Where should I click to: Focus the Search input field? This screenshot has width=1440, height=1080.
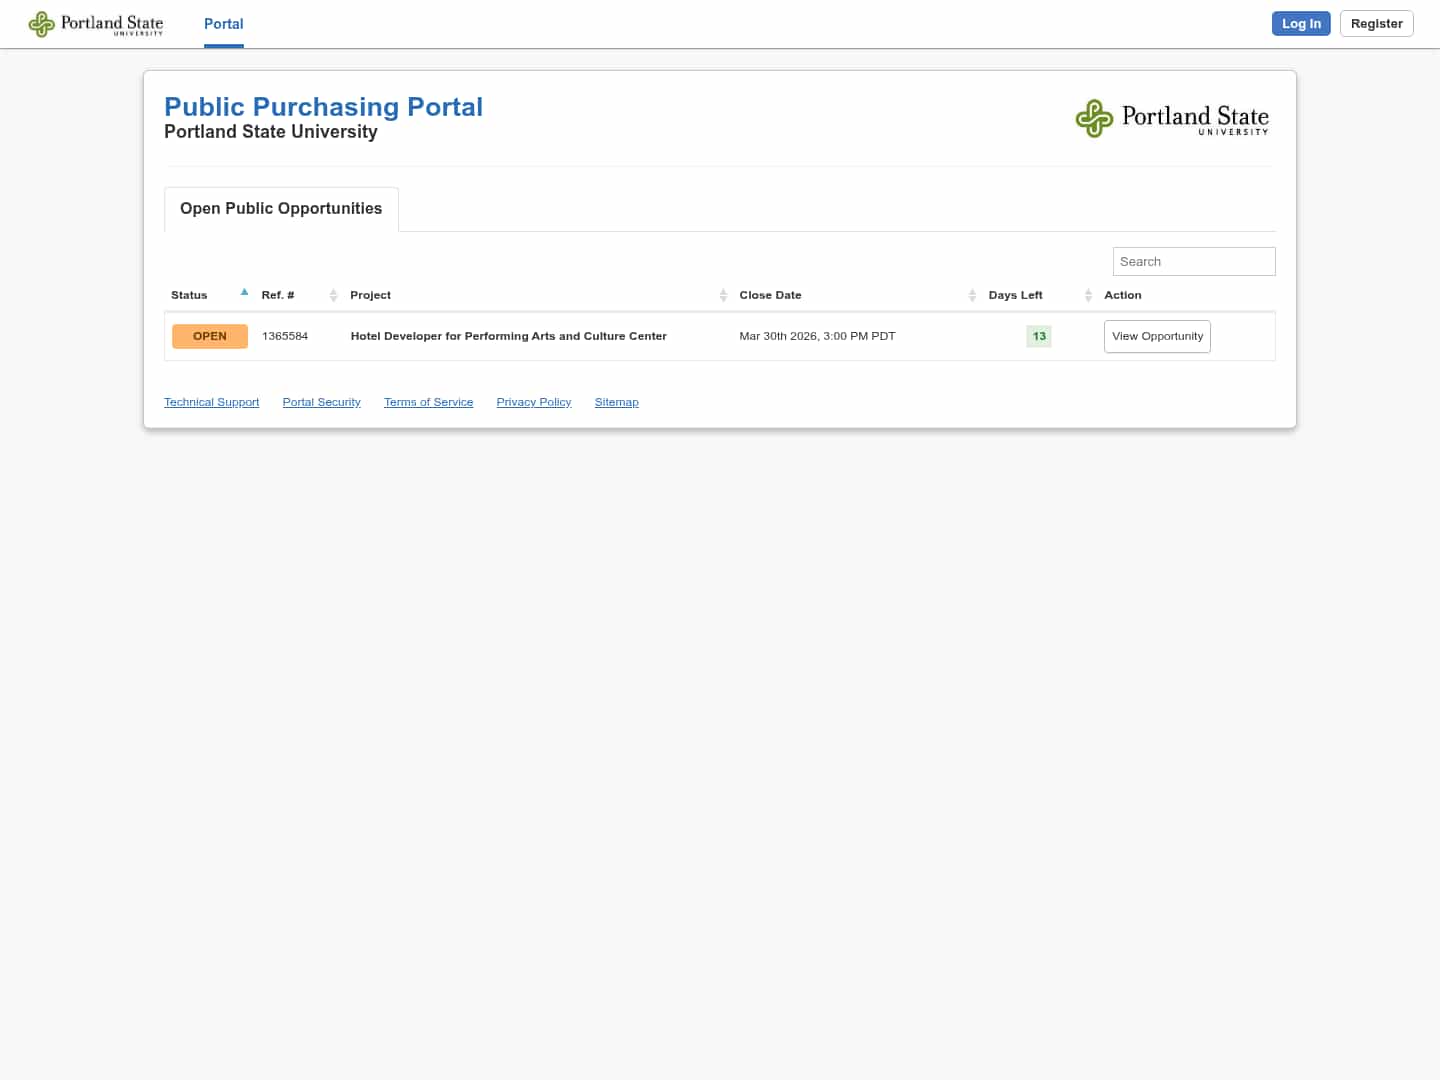[1194, 262]
